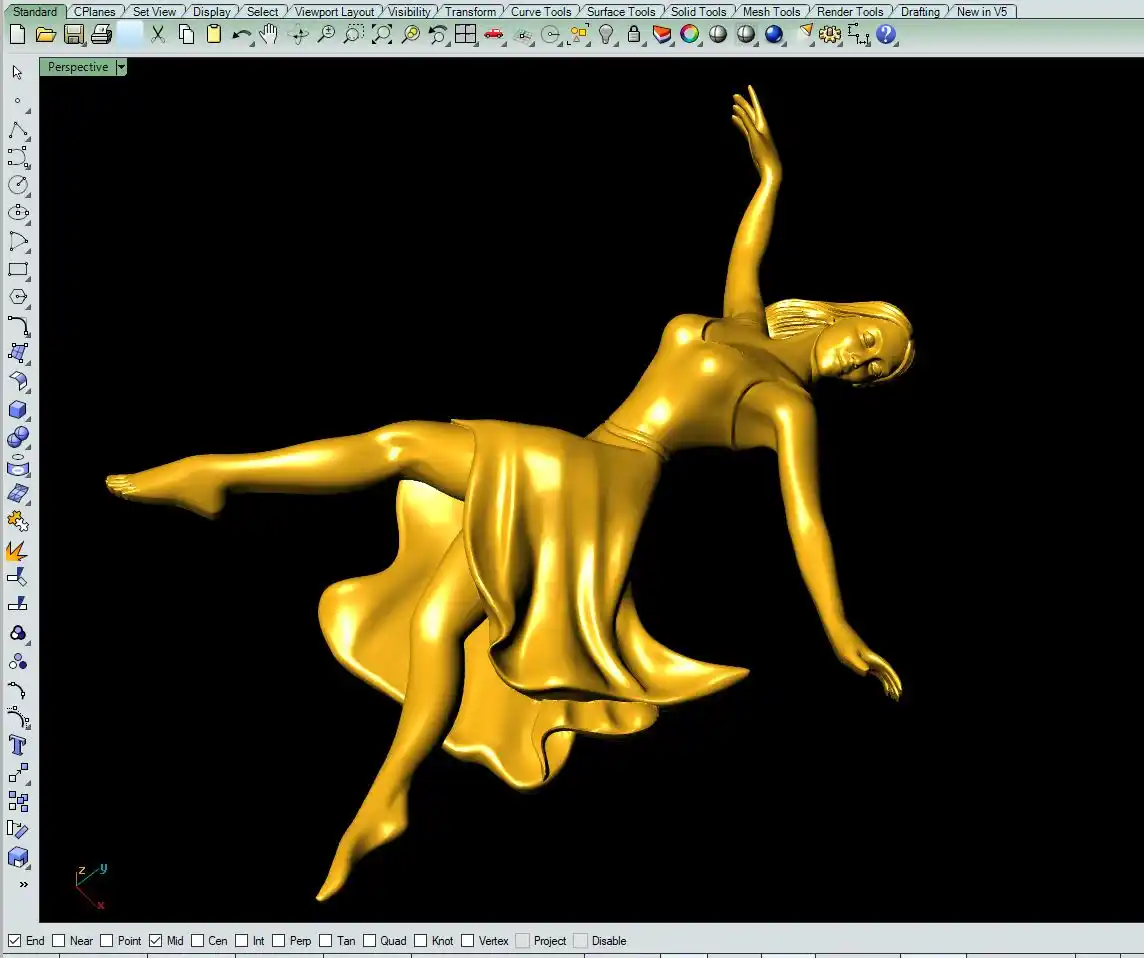The height and width of the screenshot is (958, 1144).
Task: Click the color wheel icon
Action: tap(690, 35)
